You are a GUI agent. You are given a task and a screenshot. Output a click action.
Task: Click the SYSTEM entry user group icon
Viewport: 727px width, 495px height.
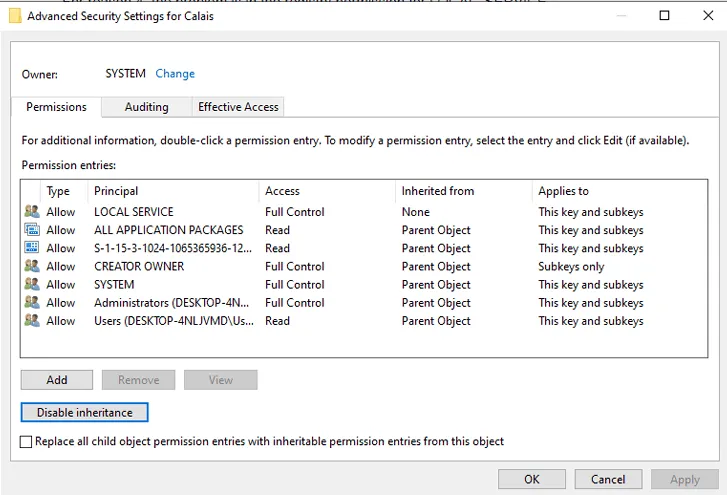[32, 284]
